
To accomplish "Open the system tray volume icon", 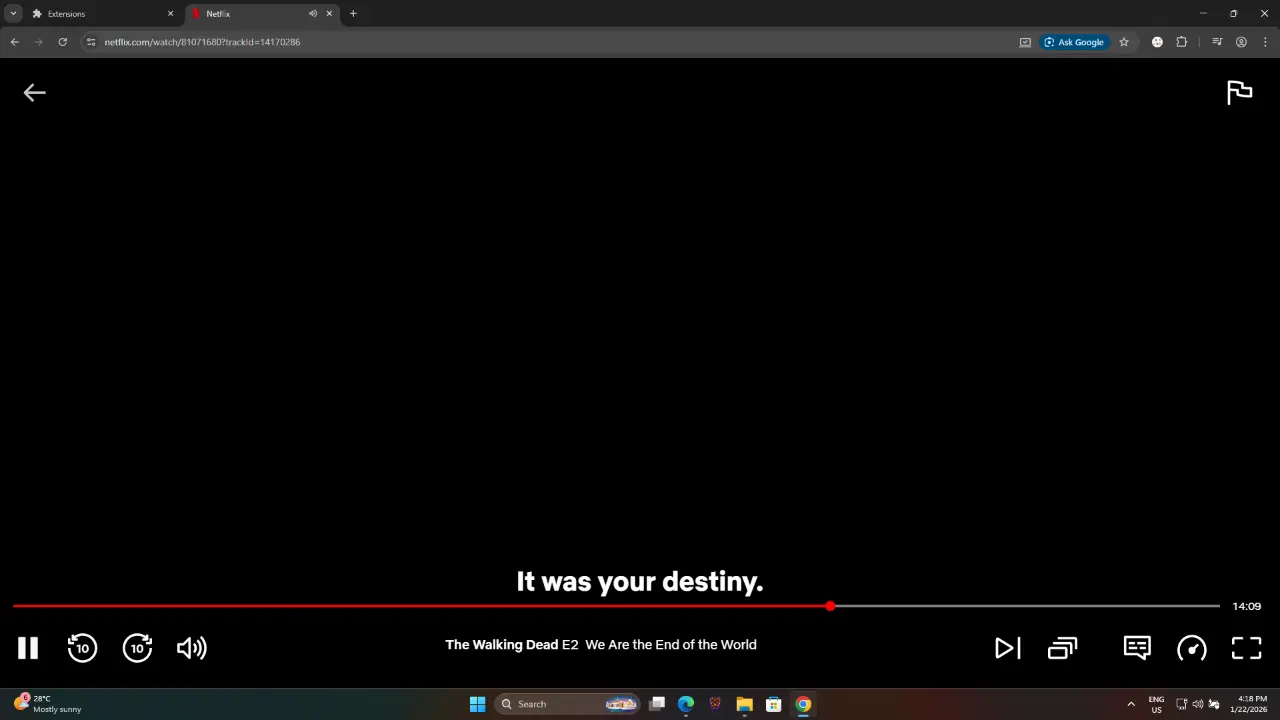I will click(1198, 704).
